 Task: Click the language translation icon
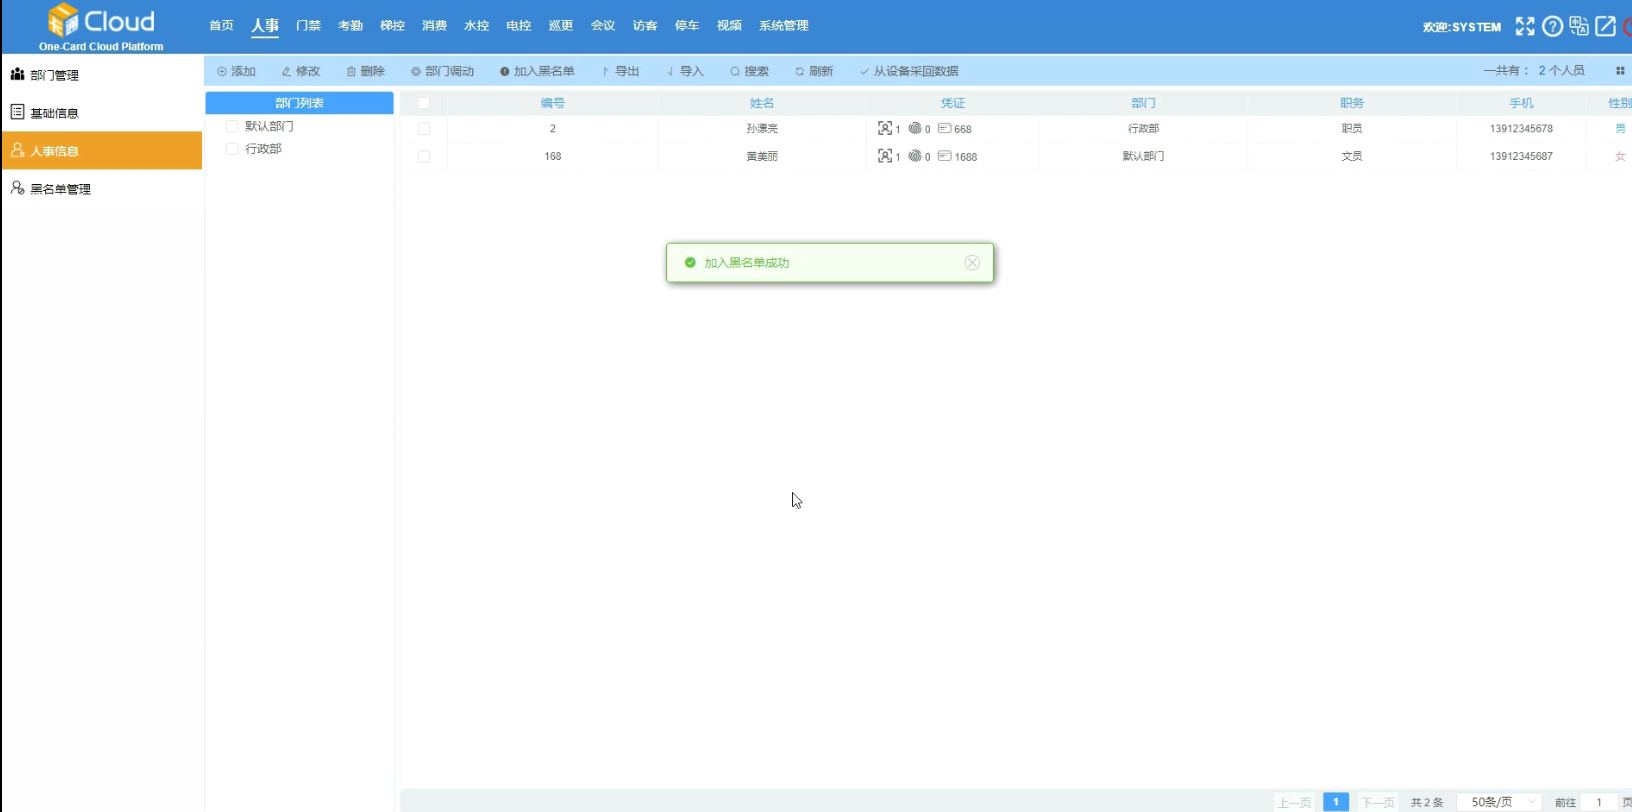click(x=1579, y=27)
